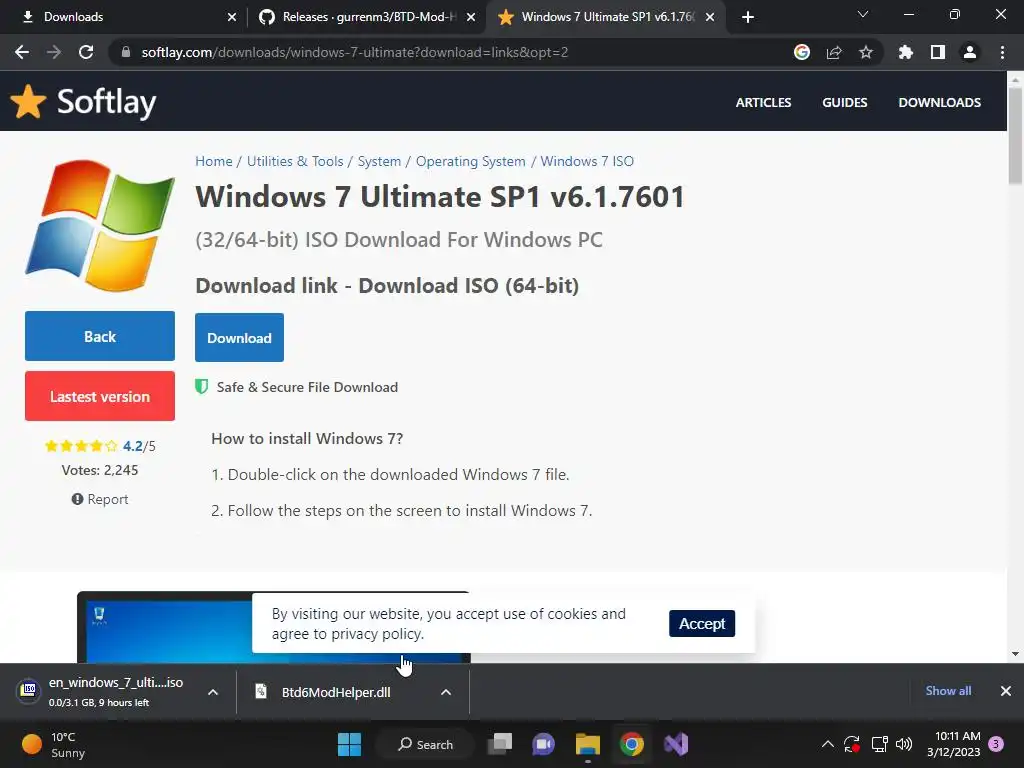Click the ISO file icon in downloads bar
This screenshot has width=1024, height=768.
(29, 690)
